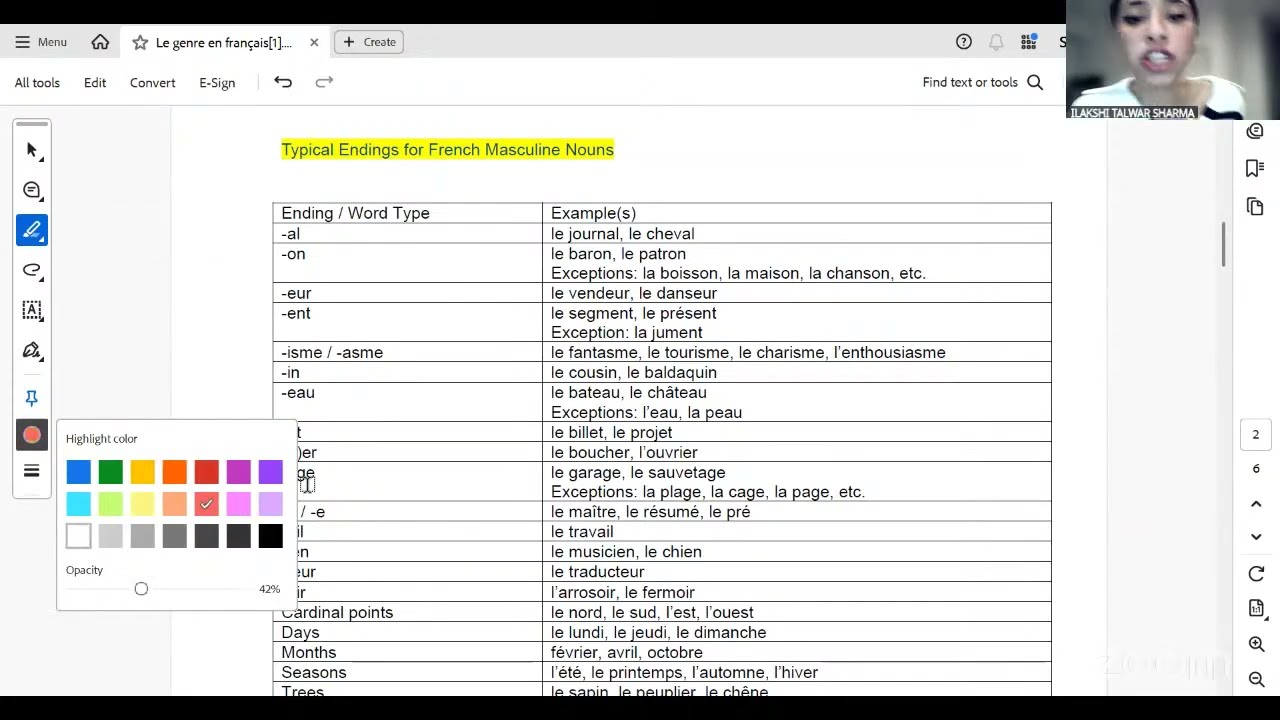Undo the last action
The image size is (1280, 720).
point(283,82)
